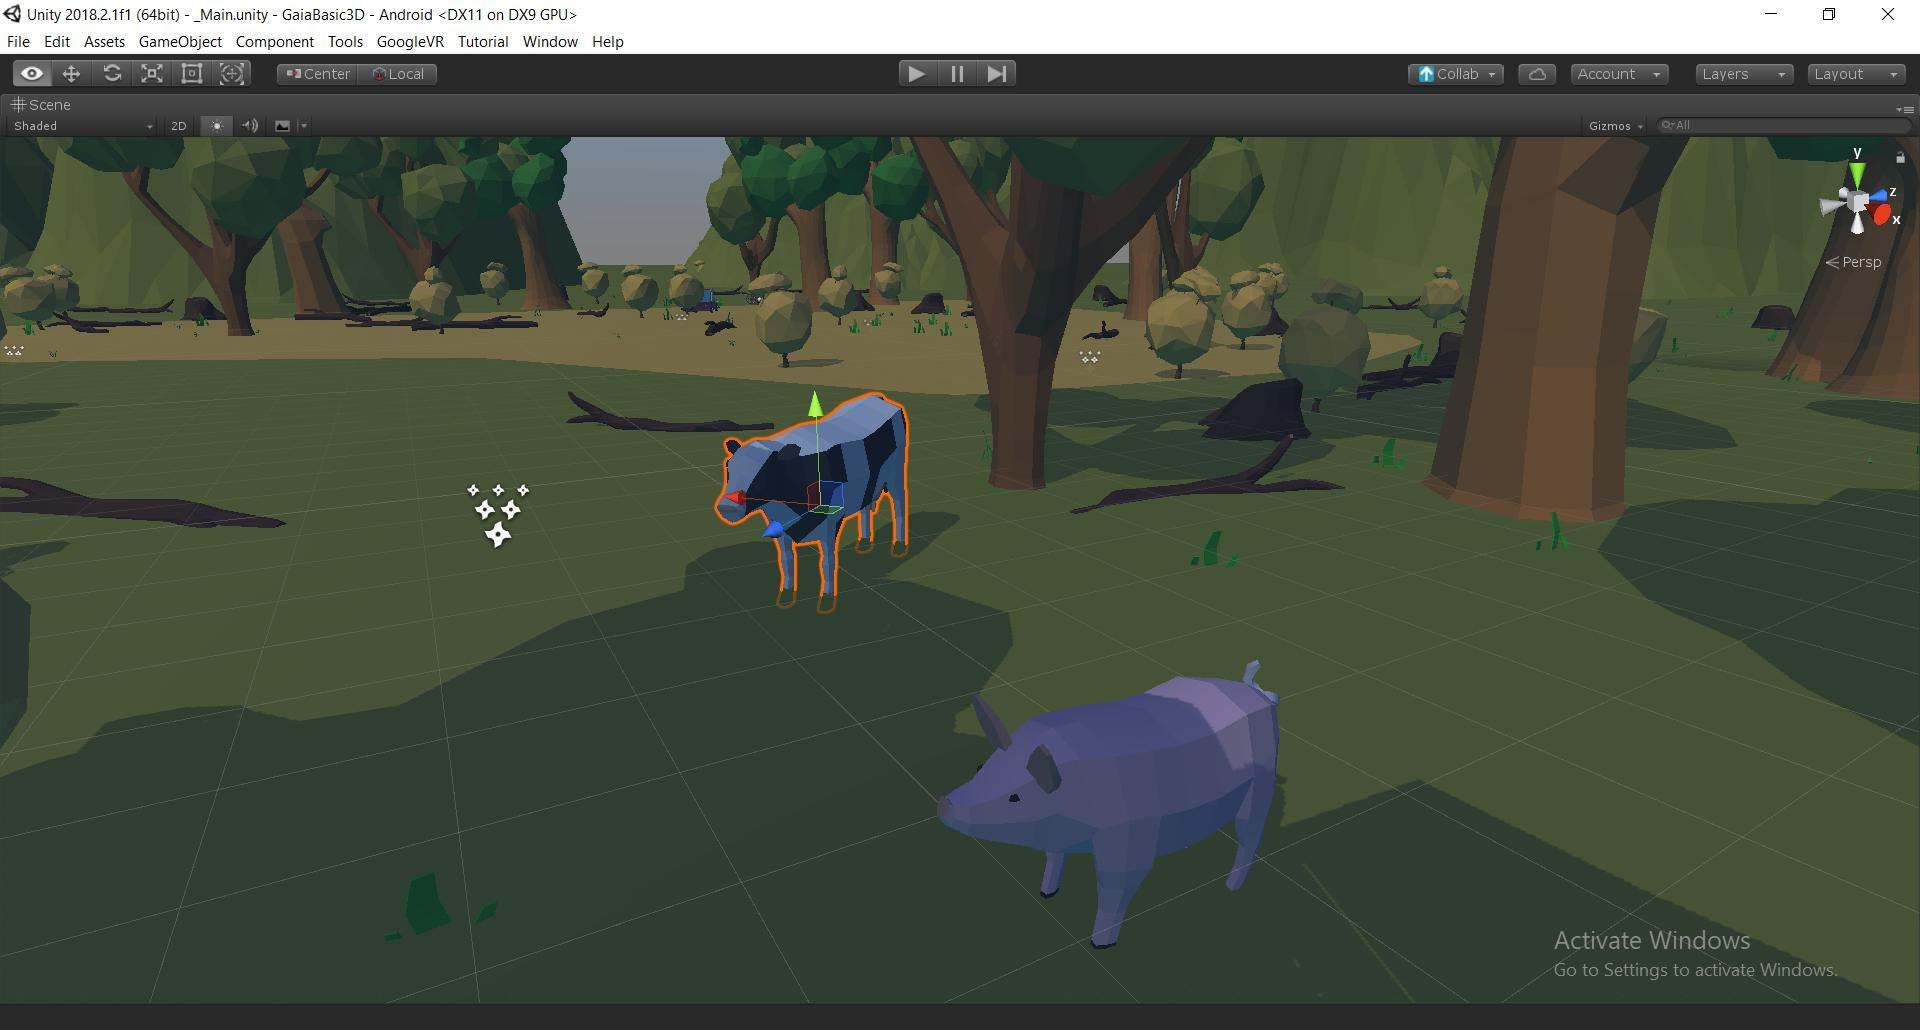Open the Layers dropdown
1920x1030 pixels.
[x=1744, y=74]
